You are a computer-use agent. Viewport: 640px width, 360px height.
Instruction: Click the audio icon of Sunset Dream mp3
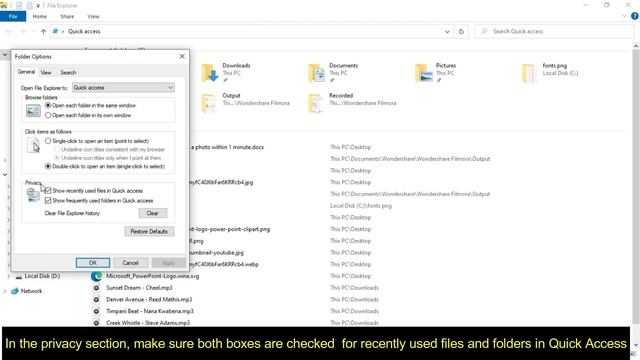click(96, 288)
